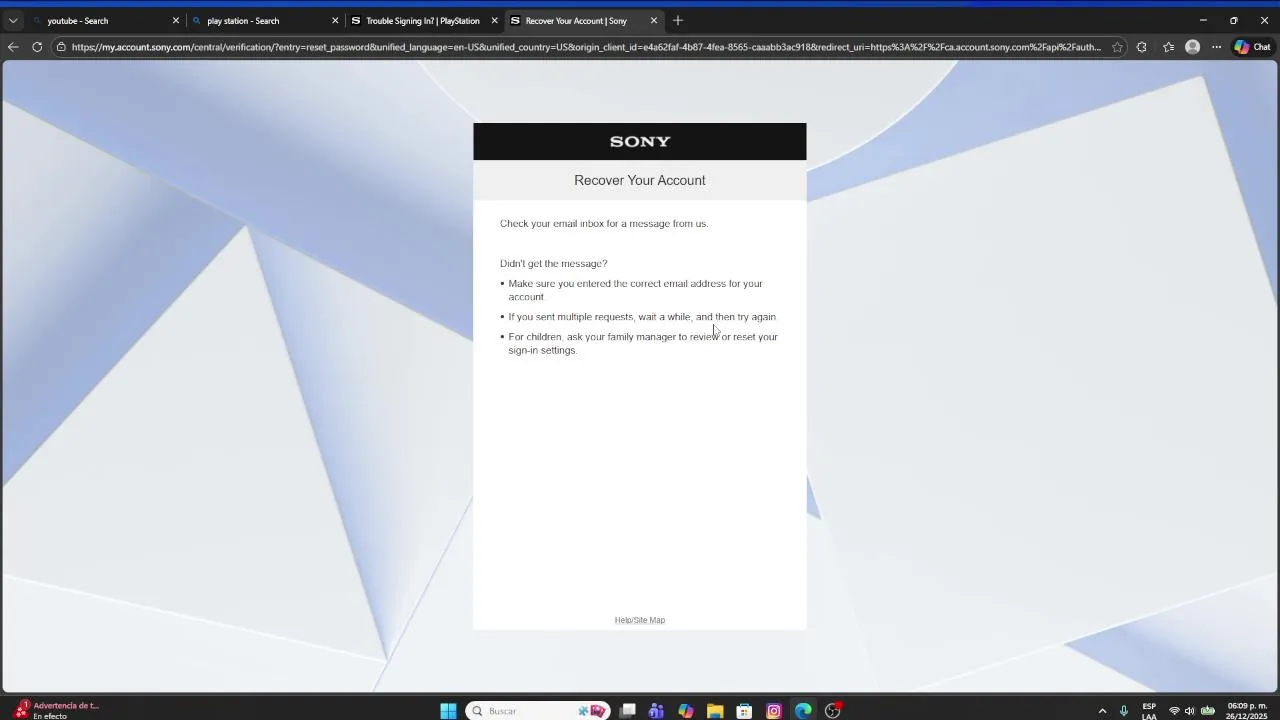
Task: Open the battery status tray icon
Action: coord(1208,711)
